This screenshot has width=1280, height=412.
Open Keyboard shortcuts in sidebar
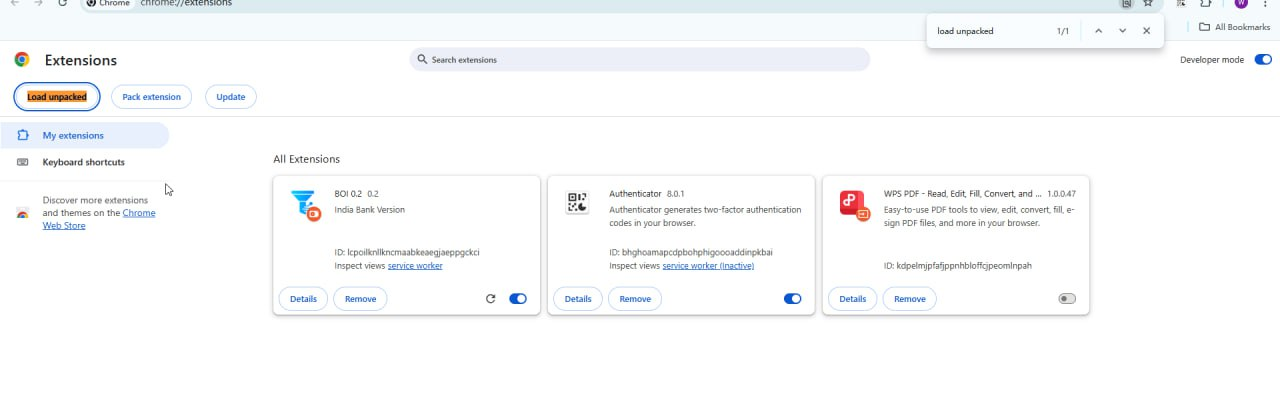point(85,162)
